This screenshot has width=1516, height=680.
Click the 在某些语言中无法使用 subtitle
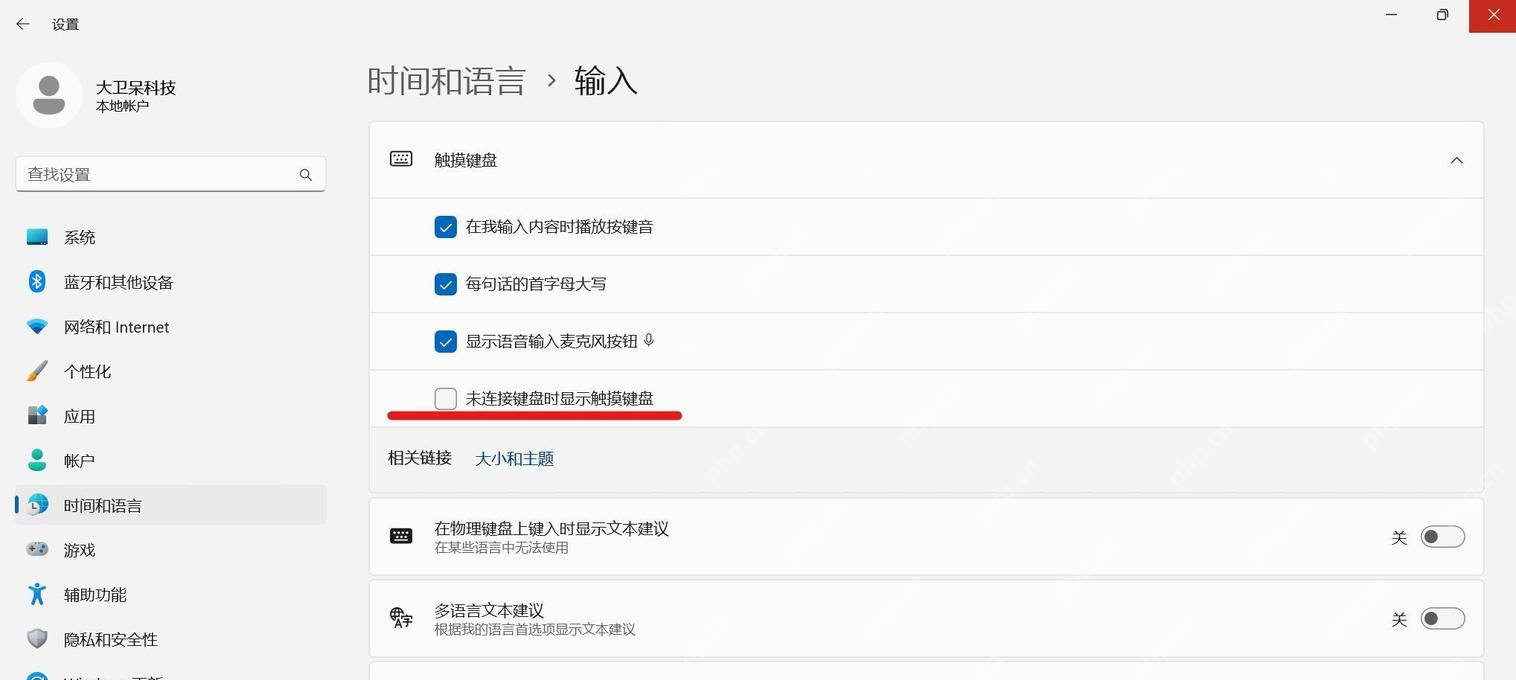tap(501, 548)
